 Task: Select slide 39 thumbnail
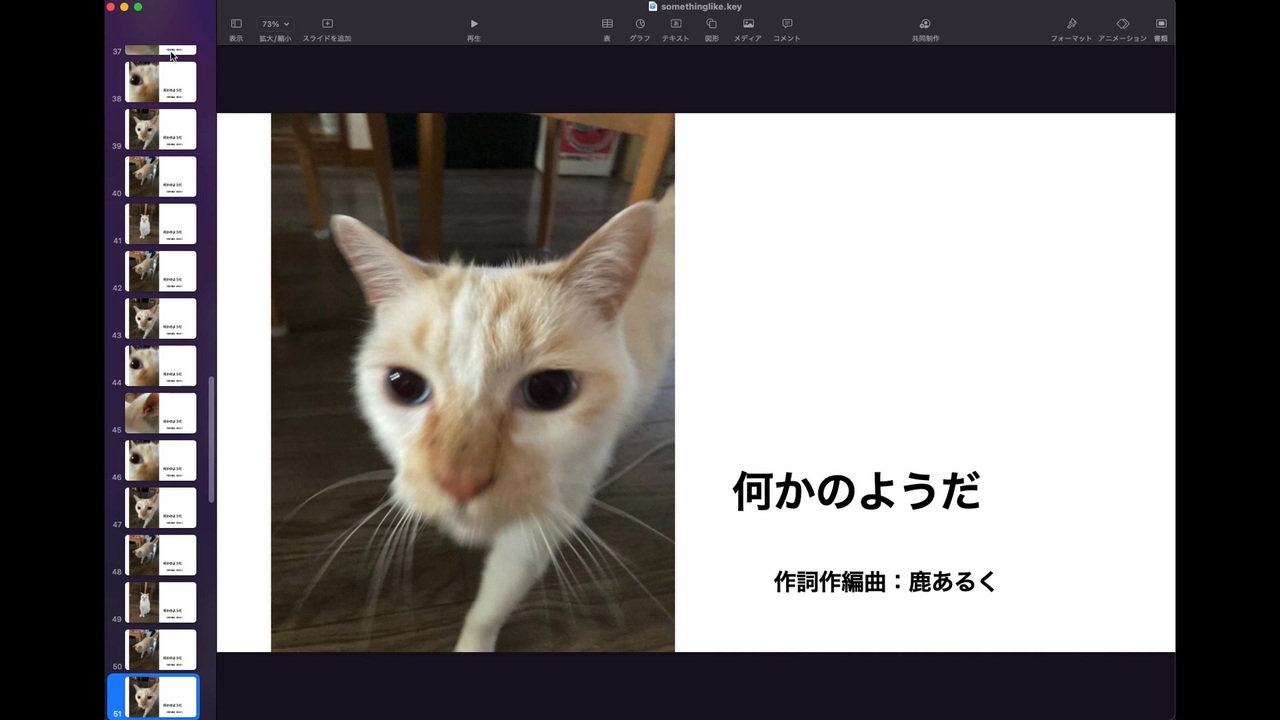(160, 129)
